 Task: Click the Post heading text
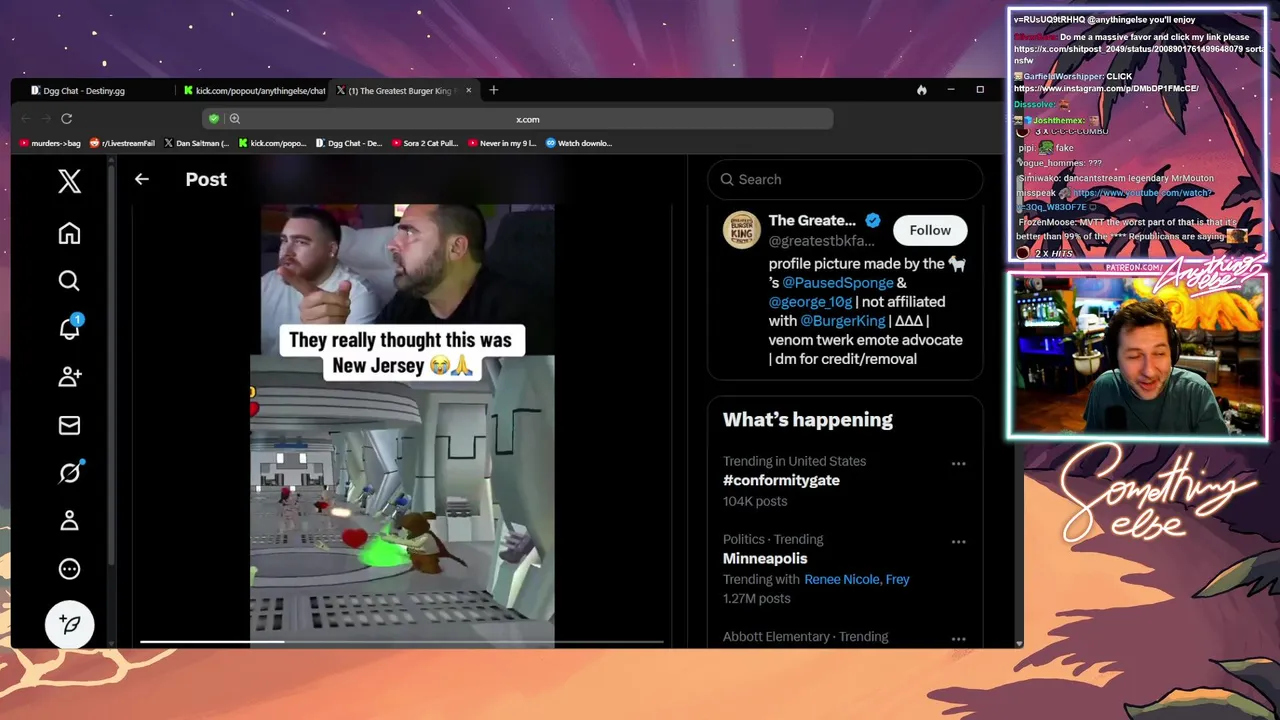pyautogui.click(x=206, y=179)
